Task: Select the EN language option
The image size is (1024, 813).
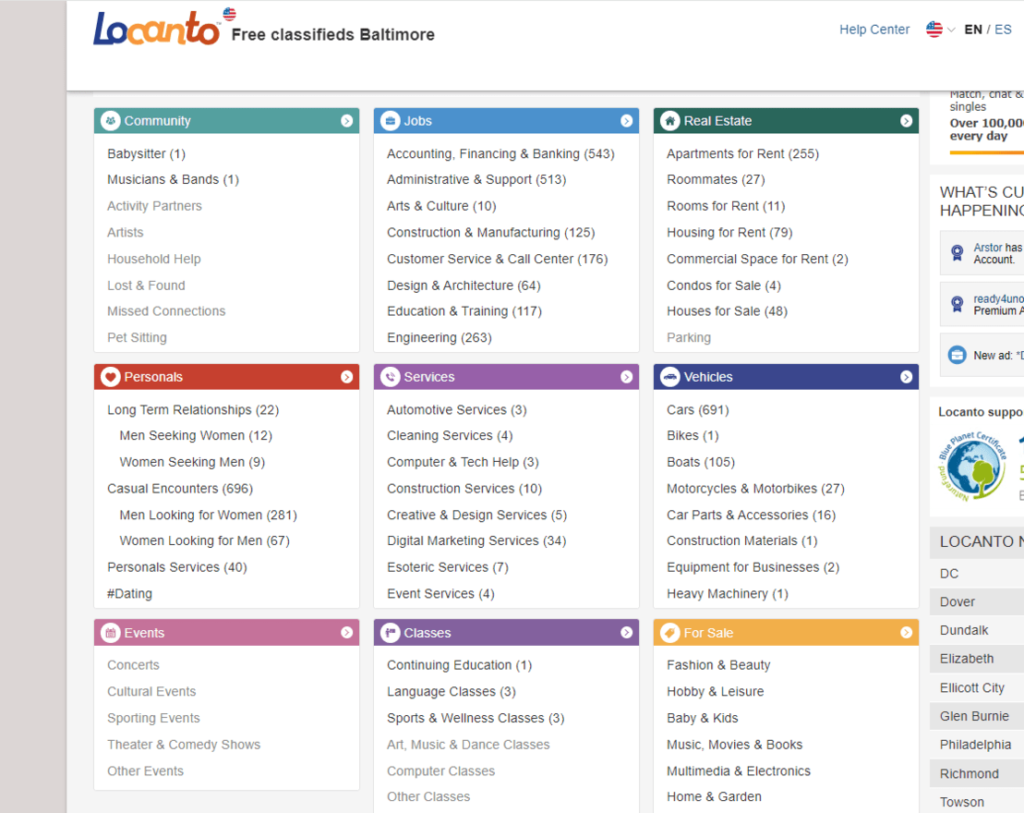Action: [973, 29]
